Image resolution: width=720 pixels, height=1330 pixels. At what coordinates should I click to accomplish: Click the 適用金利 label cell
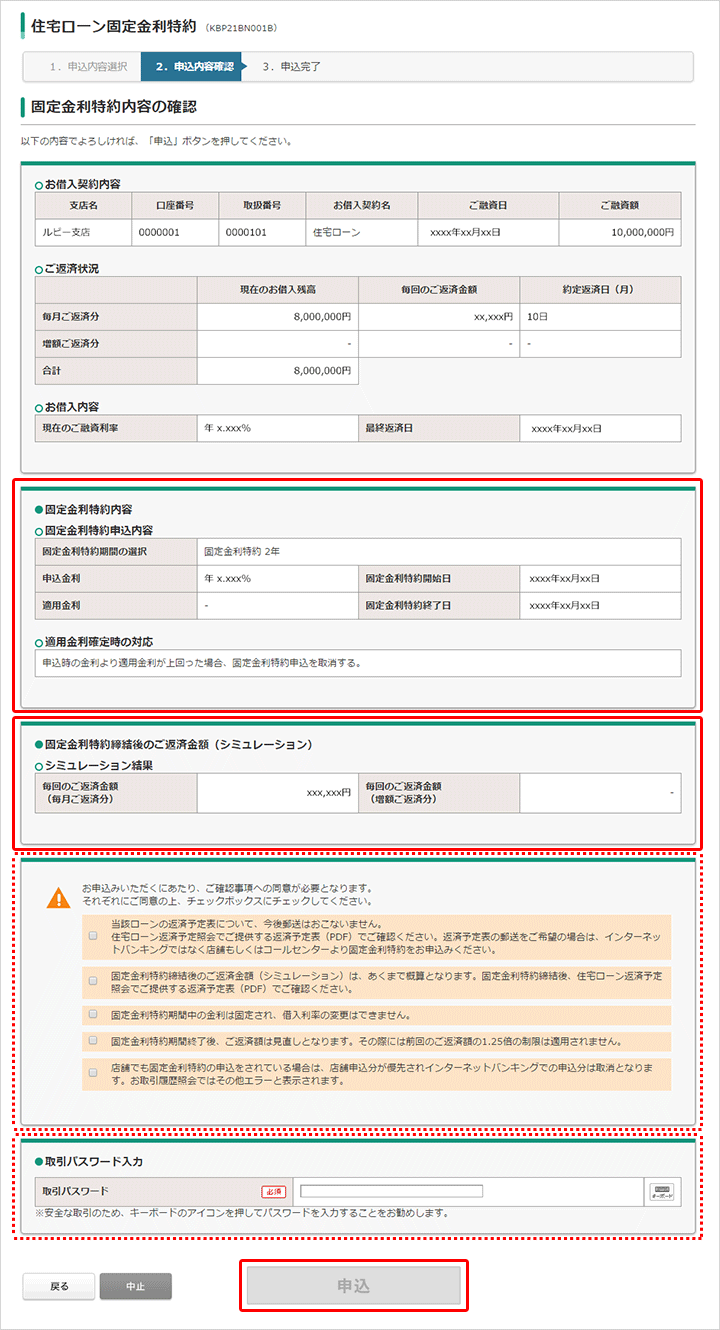(116, 605)
